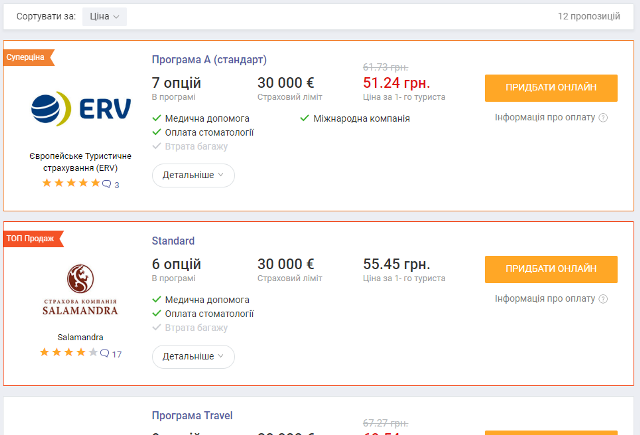640x435 pixels.
Task: Open ERV reviews comment icon
Action: pos(107,184)
